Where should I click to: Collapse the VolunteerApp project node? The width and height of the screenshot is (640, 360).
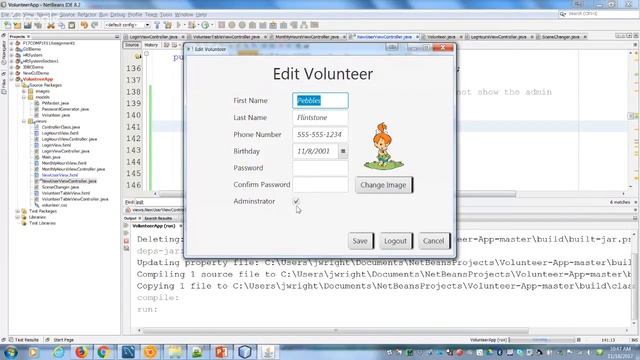click(x=12, y=79)
